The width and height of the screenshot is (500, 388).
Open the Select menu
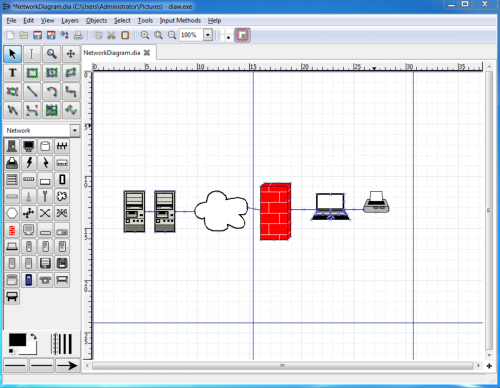coord(122,21)
